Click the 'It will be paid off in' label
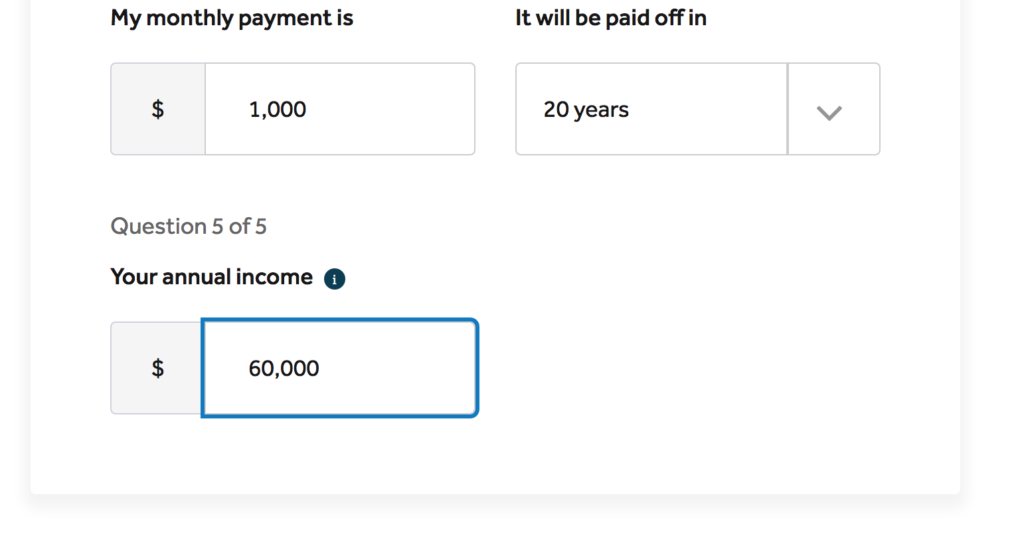 coord(610,18)
